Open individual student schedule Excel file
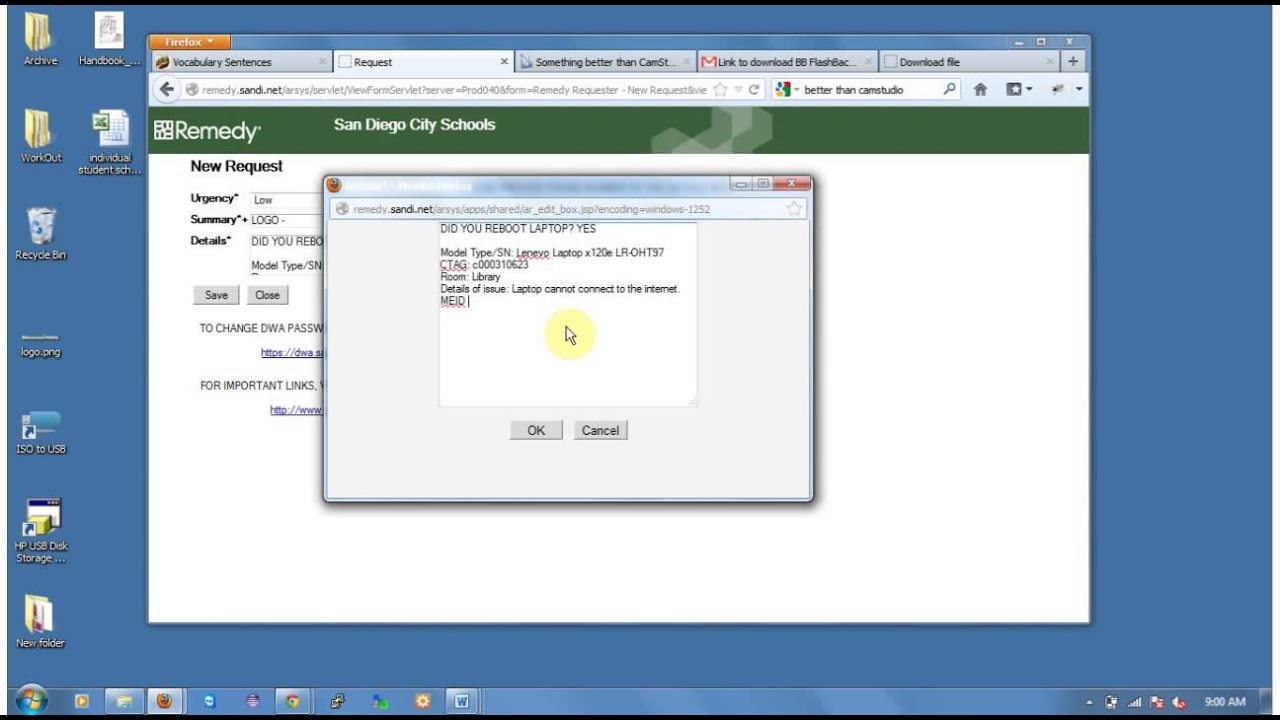The width and height of the screenshot is (1280, 720). (109, 142)
